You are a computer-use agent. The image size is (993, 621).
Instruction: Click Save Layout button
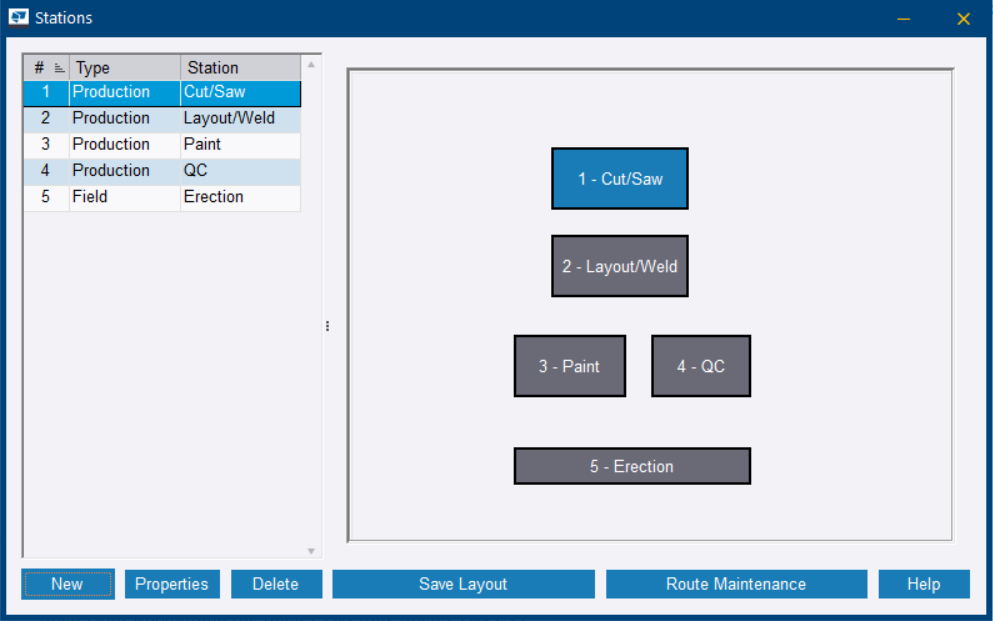tap(463, 584)
